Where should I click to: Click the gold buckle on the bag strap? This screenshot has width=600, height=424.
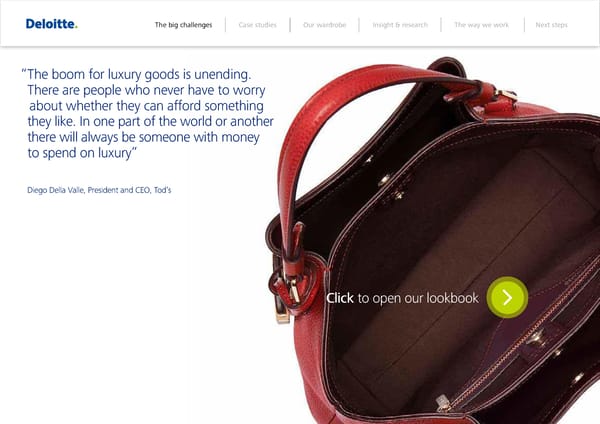[293, 289]
